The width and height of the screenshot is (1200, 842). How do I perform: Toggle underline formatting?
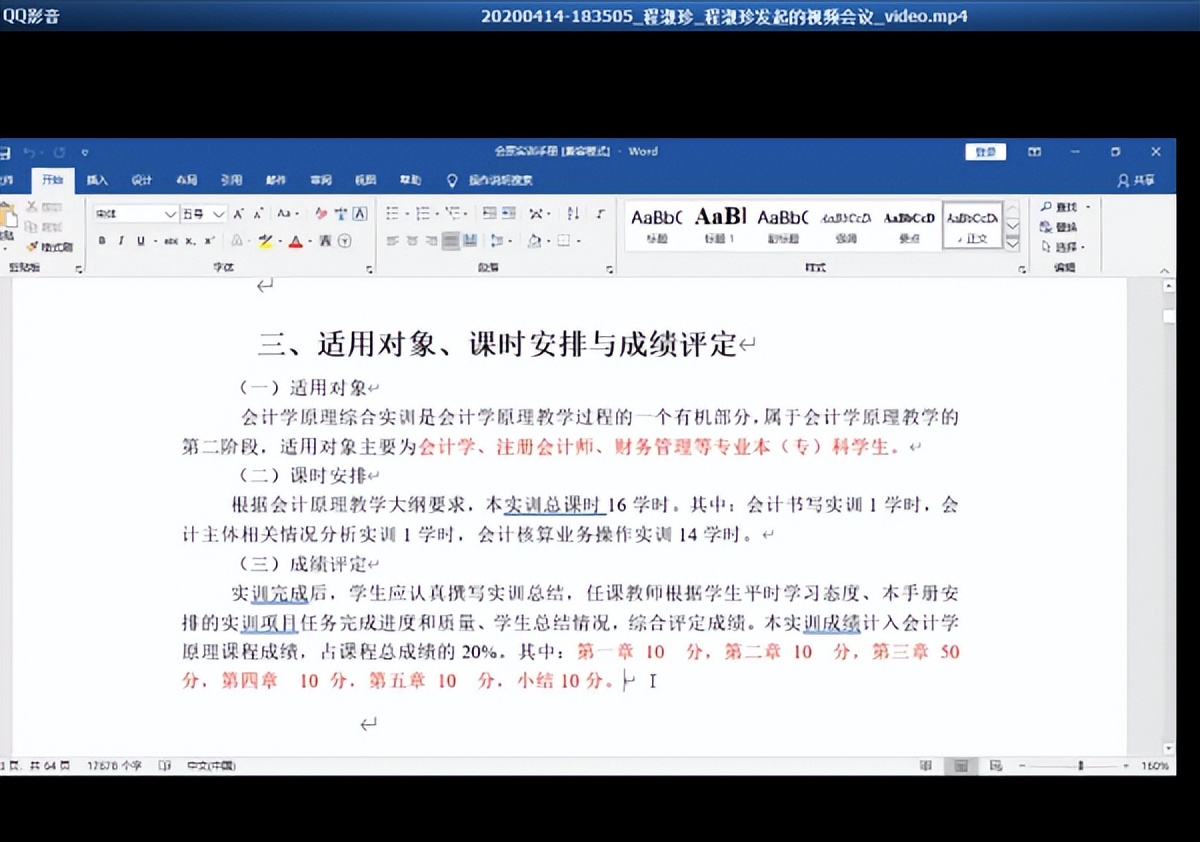139,240
